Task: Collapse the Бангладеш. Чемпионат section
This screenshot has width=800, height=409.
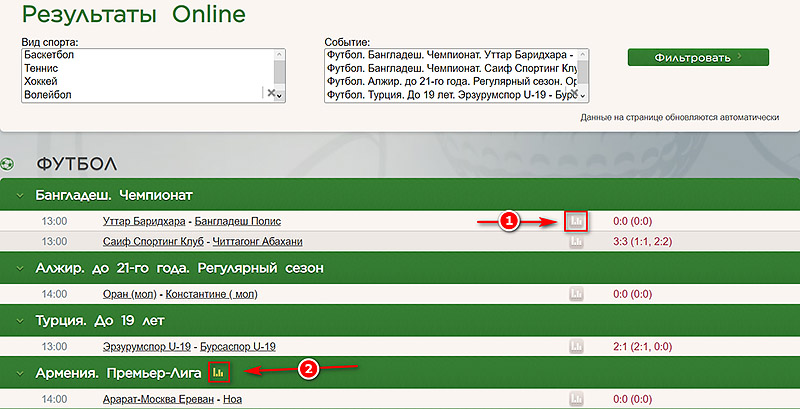Action: pos(19,195)
